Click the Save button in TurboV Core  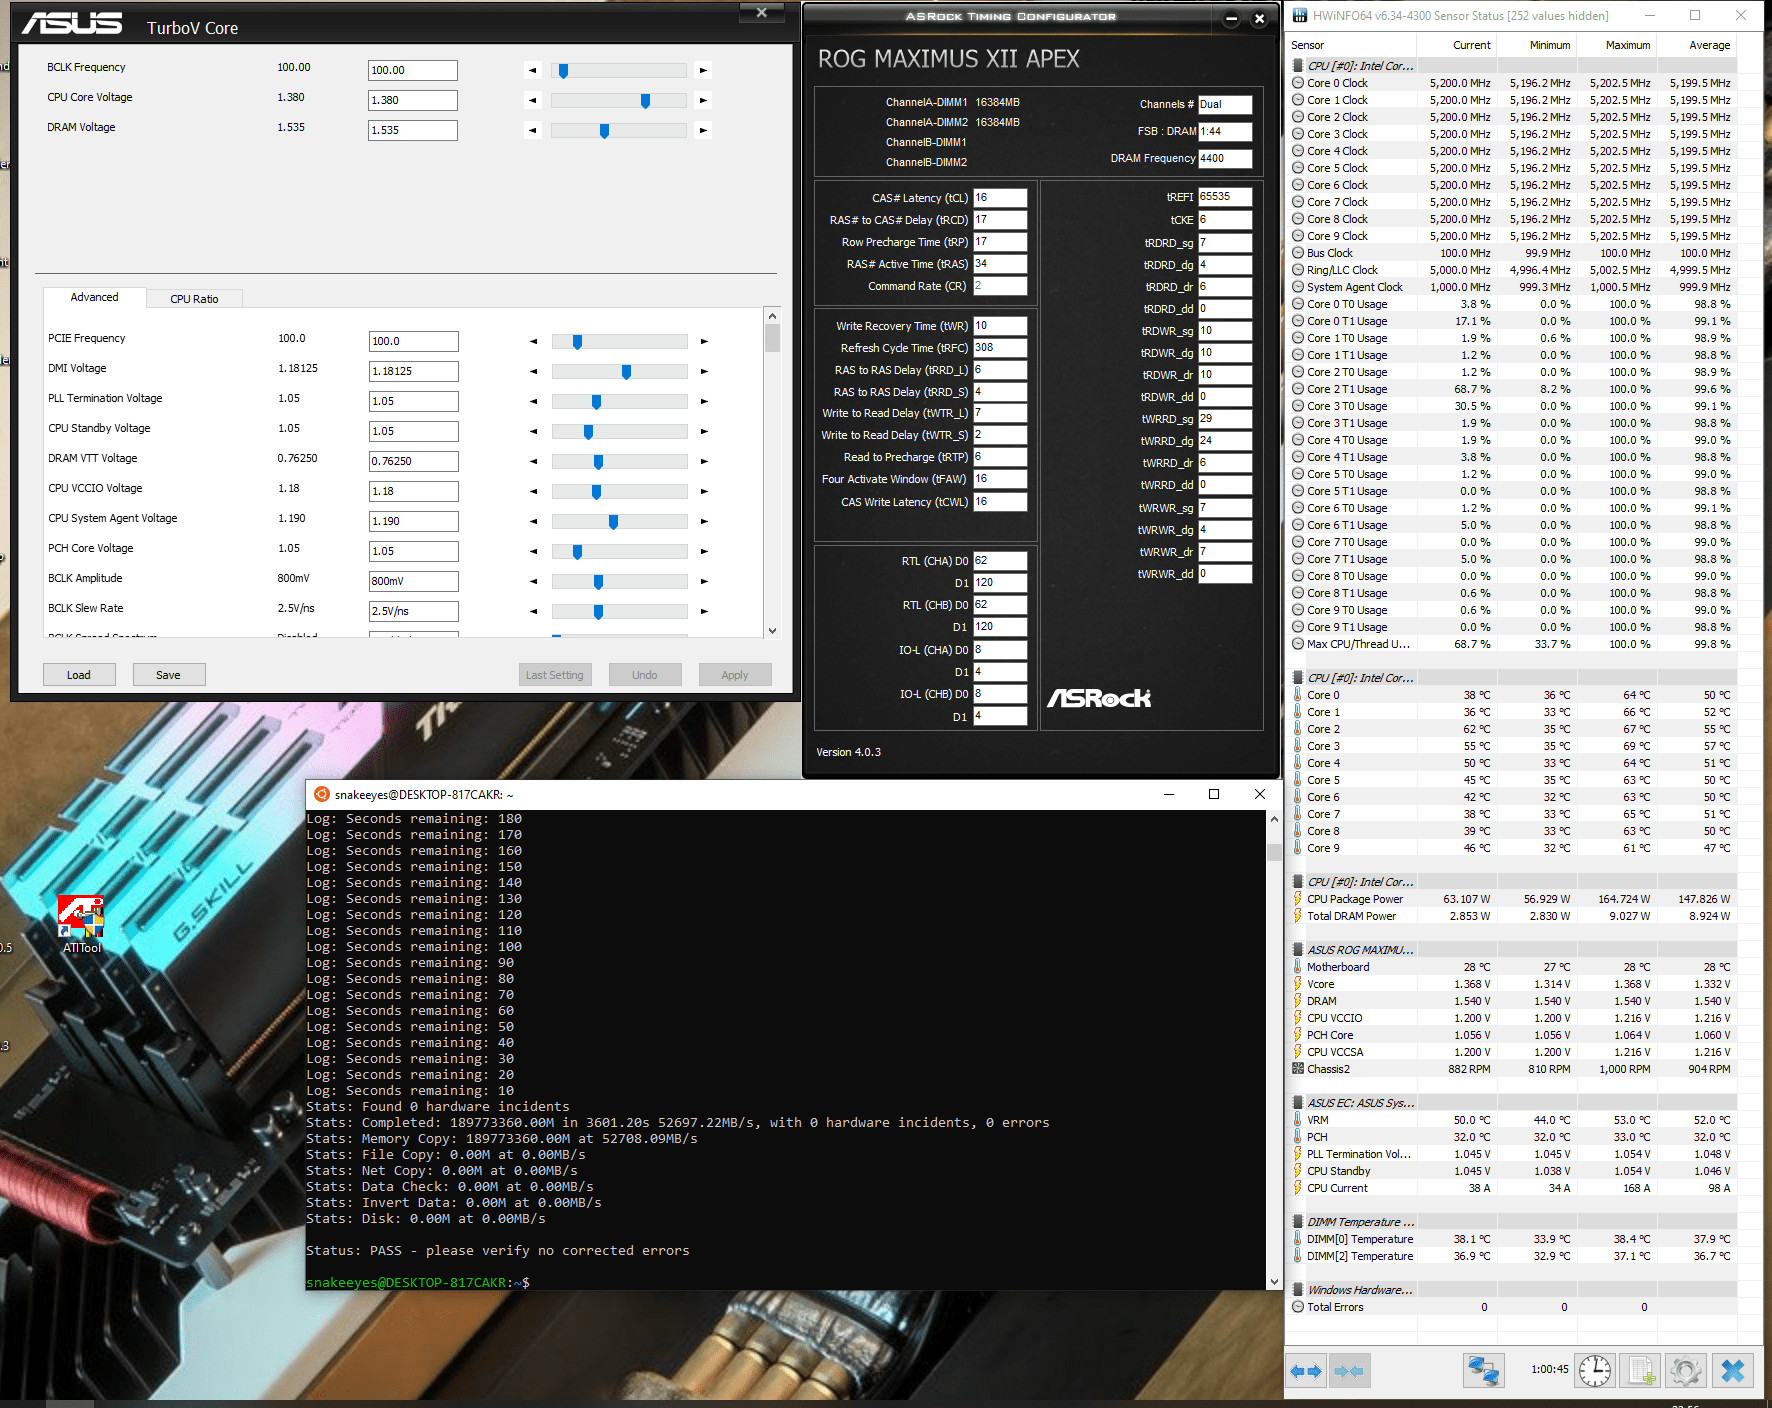click(x=168, y=675)
